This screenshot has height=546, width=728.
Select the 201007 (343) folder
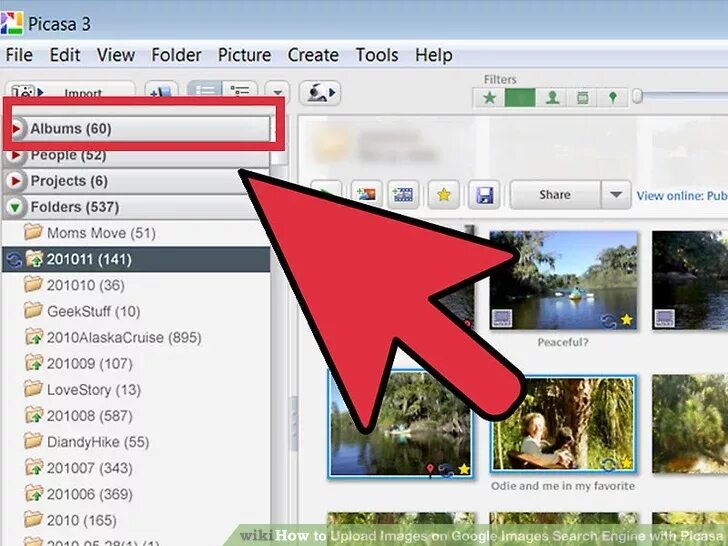pos(136,468)
